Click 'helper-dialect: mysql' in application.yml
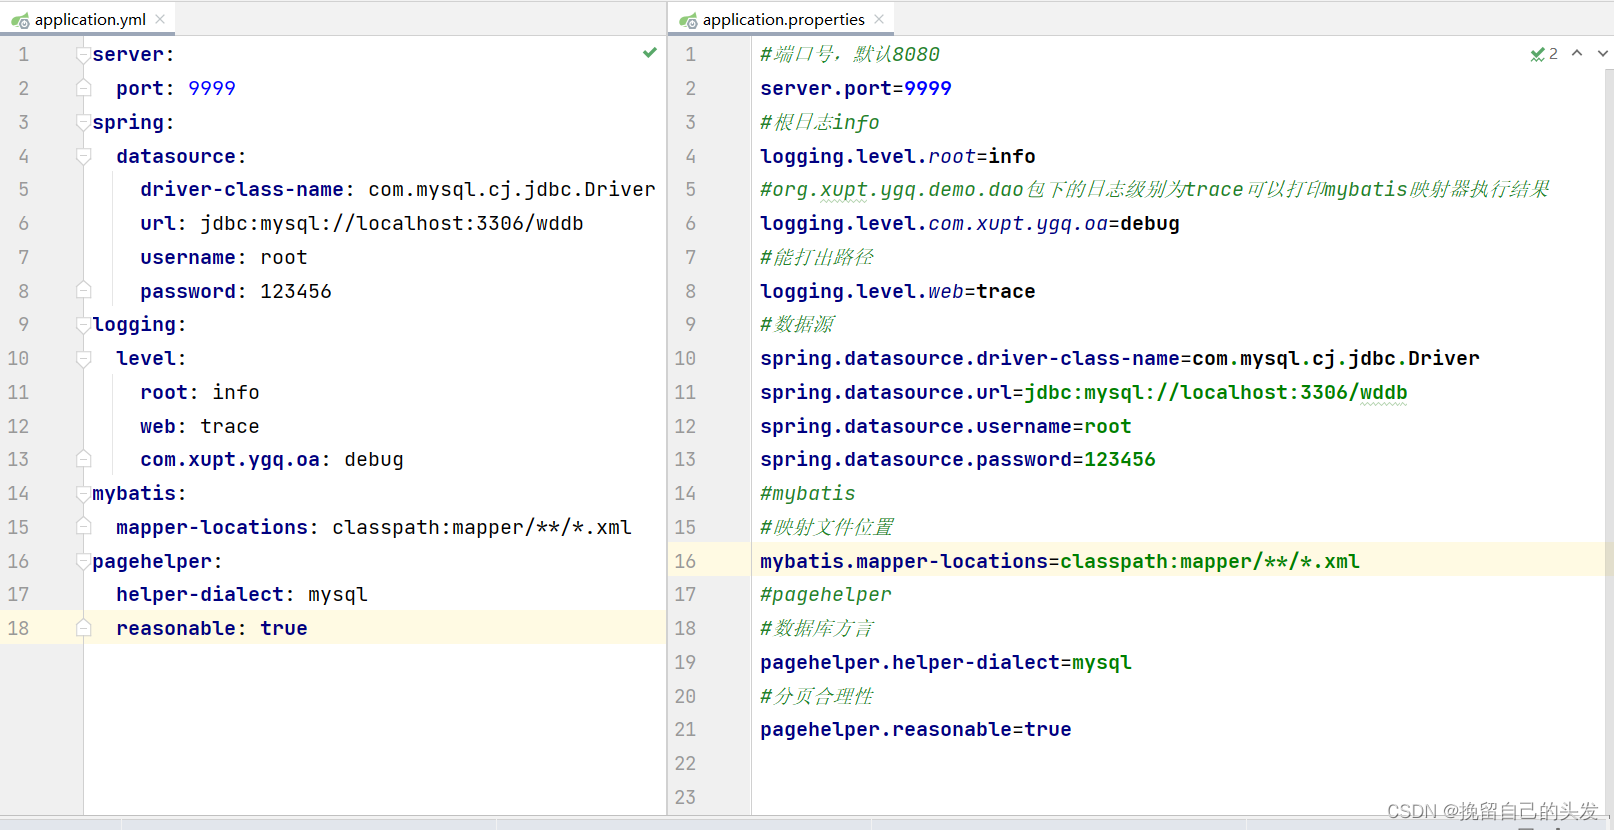The image size is (1614, 830). (x=242, y=594)
